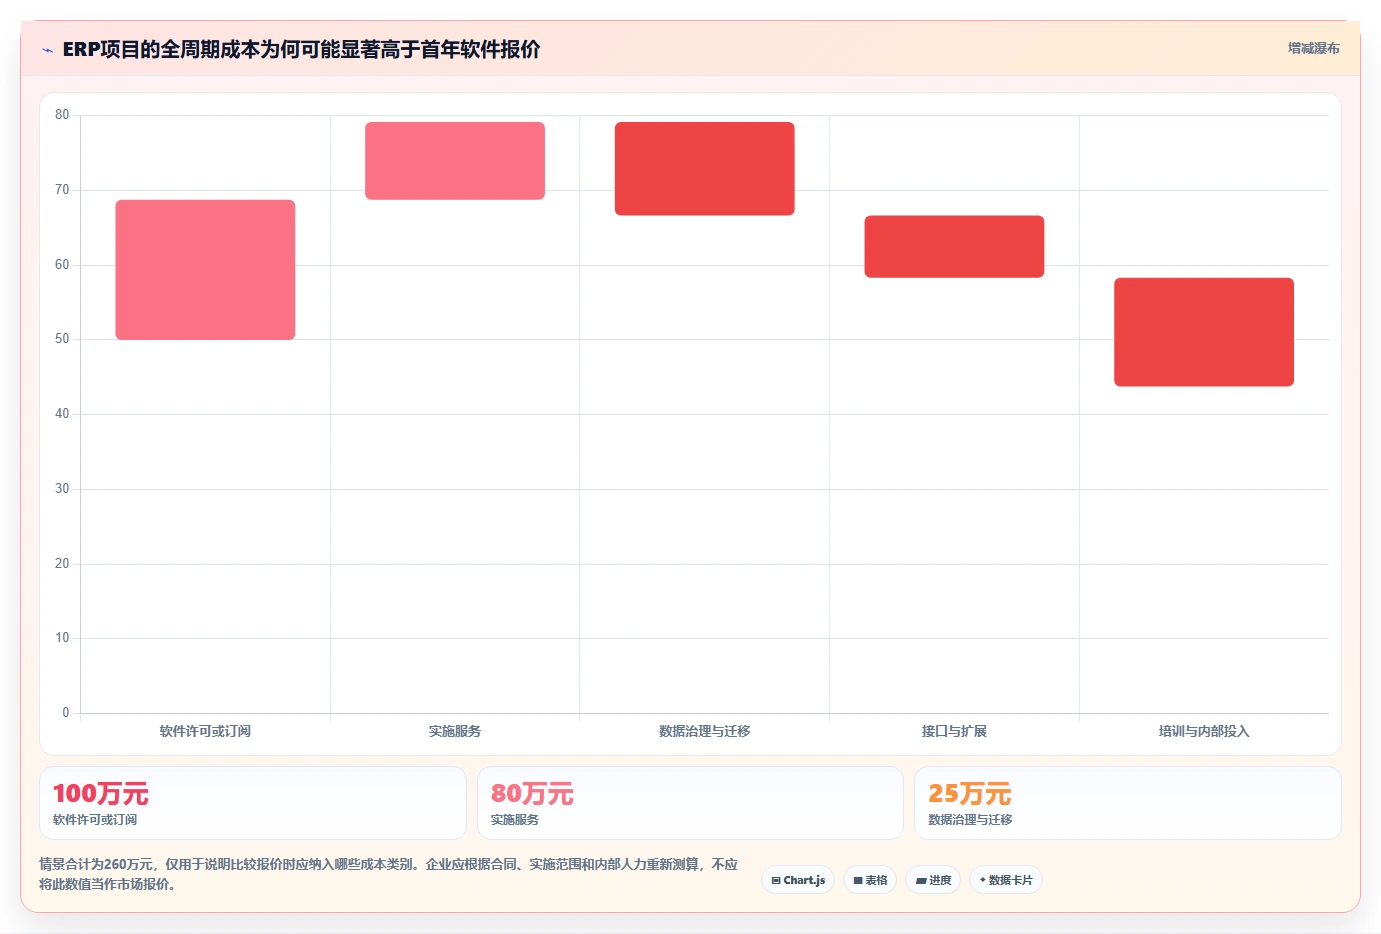1381x934 pixels.
Task: Select the 实施服务 waterfall bar
Action: point(455,161)
